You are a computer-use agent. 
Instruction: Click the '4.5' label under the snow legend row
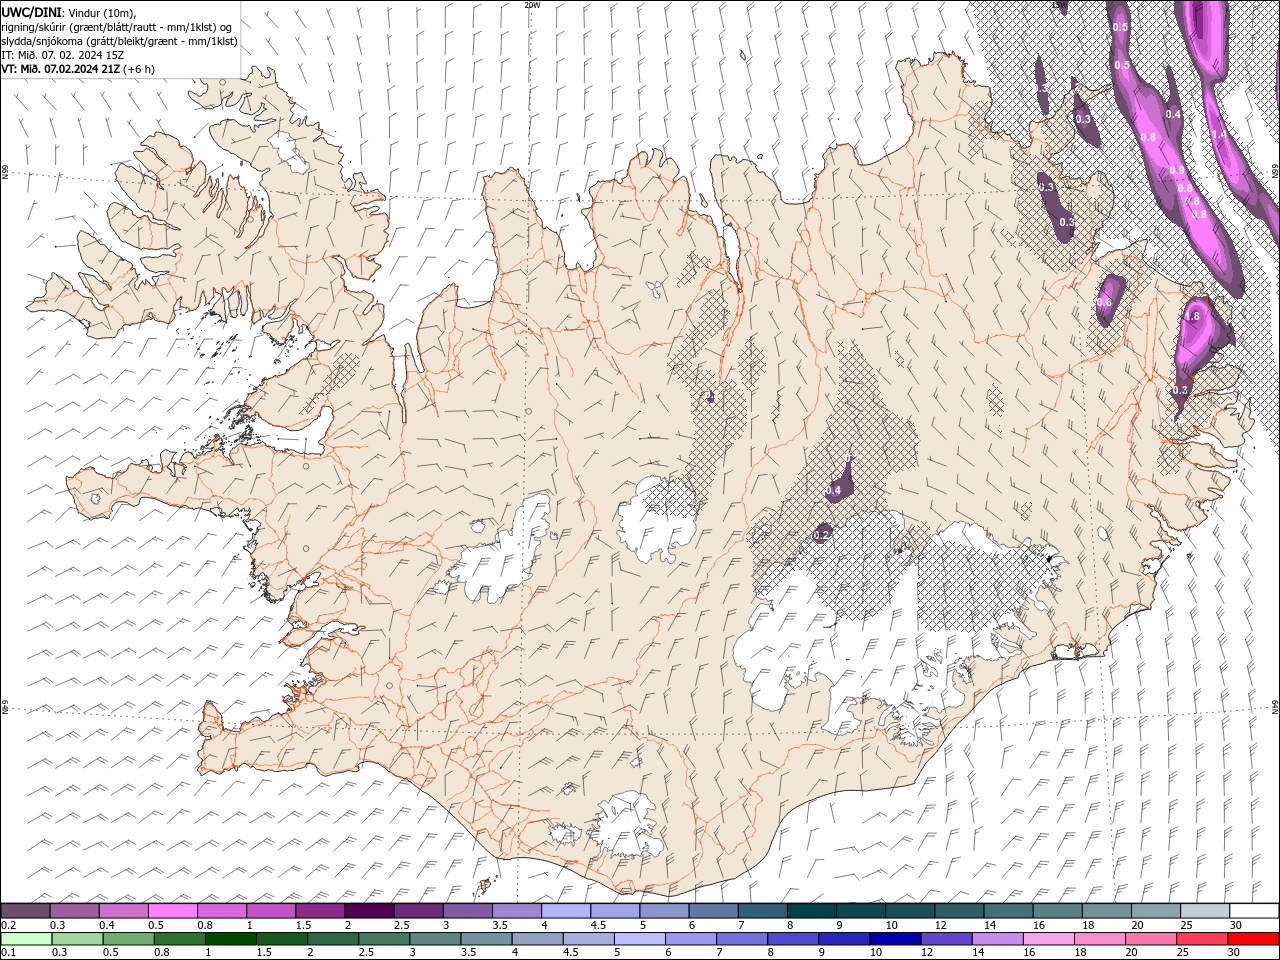point(598,925)
